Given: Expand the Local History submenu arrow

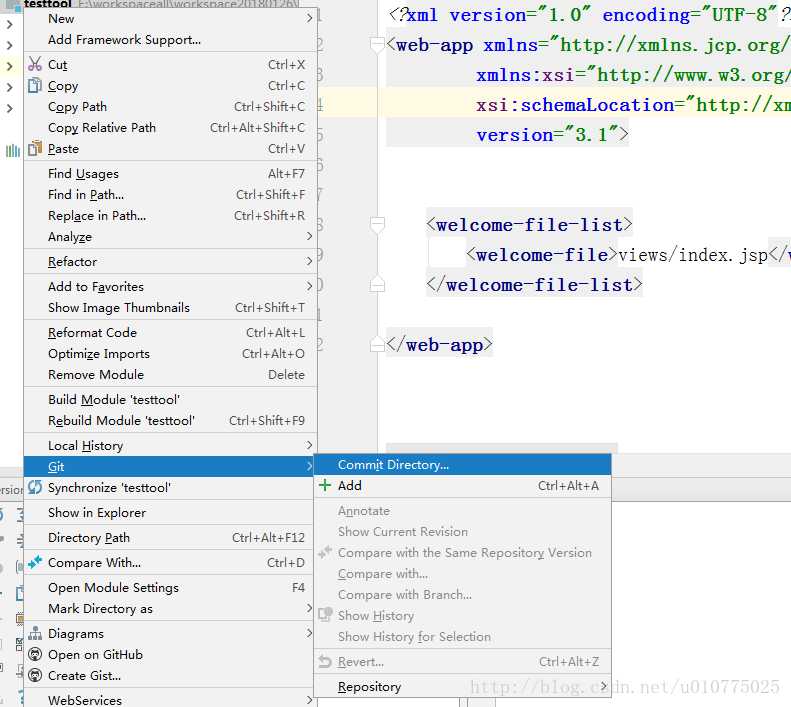Looking at the screenshot, I should (309, 445).
